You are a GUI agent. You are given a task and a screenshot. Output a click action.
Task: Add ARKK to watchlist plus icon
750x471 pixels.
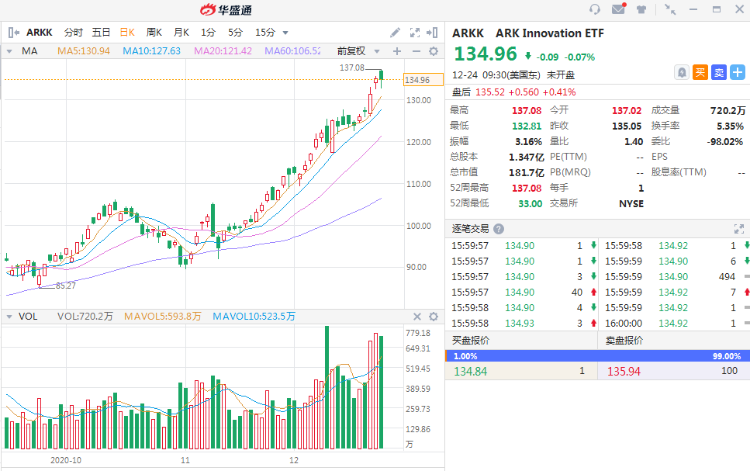(738, 73)
